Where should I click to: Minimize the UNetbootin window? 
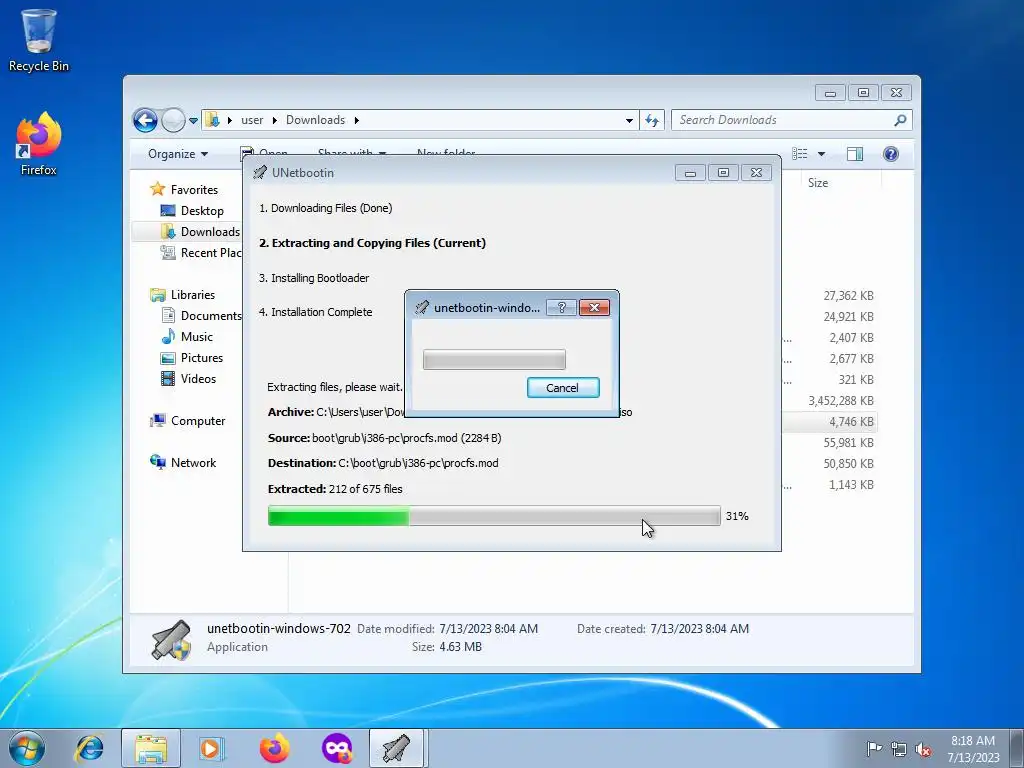pos(690,173)
